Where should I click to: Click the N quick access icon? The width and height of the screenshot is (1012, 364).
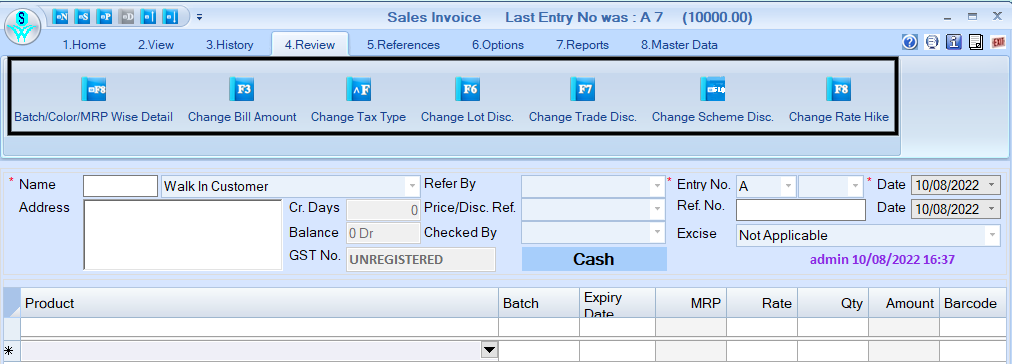point(61,17)
